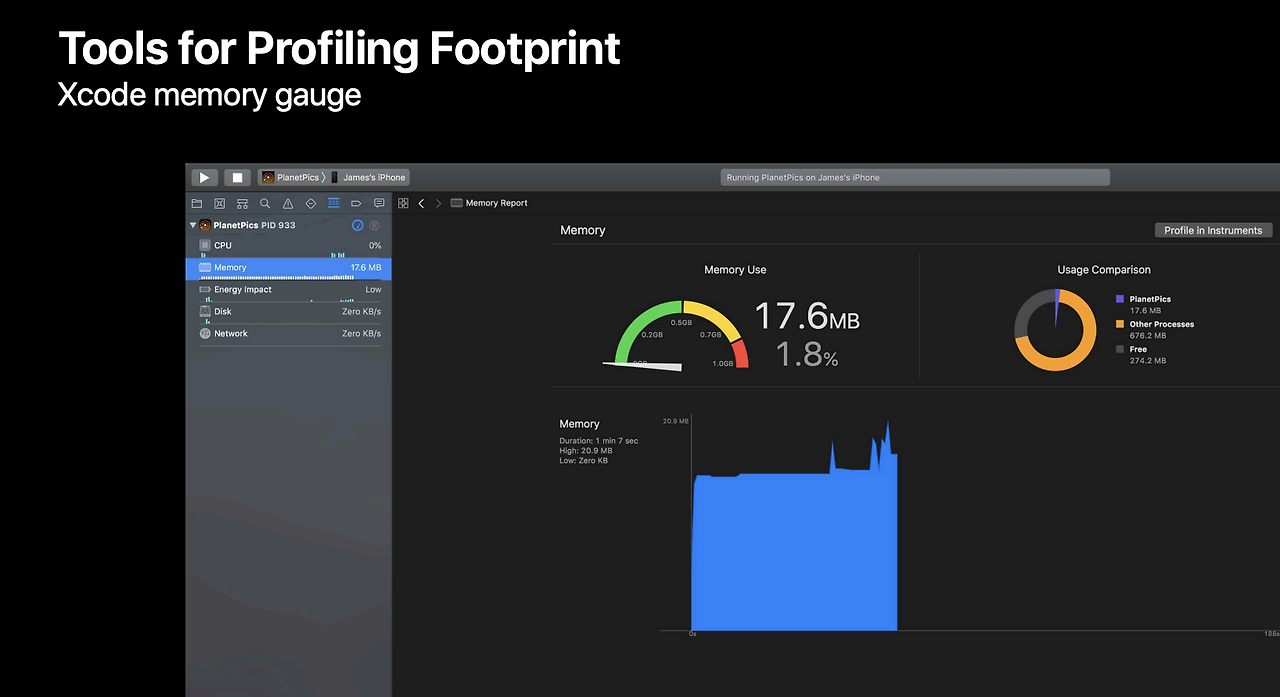Screen dimensions: 1280x697
Task: Click the 'Usage Comparison' heading
Action: 1104,270
